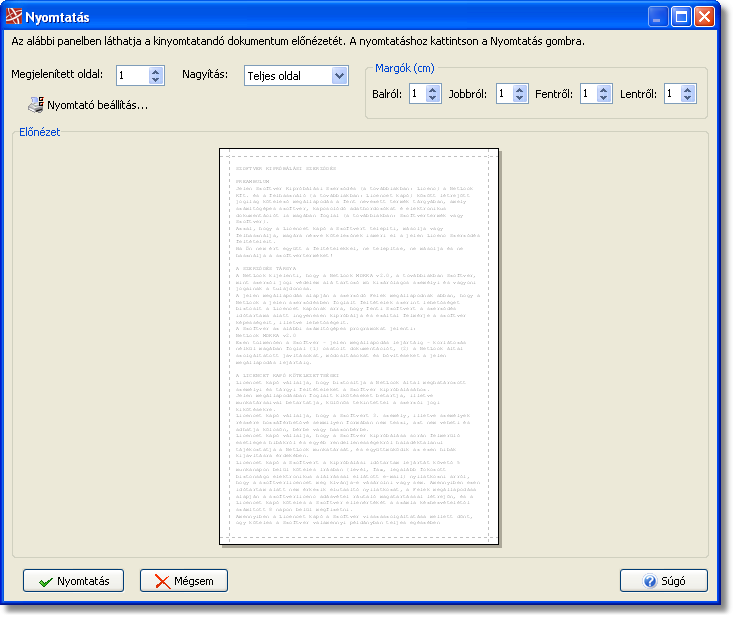The height and width of the screenshot is (617, 733).
Task: Decrease the Jobbról right margin
Action: coord(519,98)
